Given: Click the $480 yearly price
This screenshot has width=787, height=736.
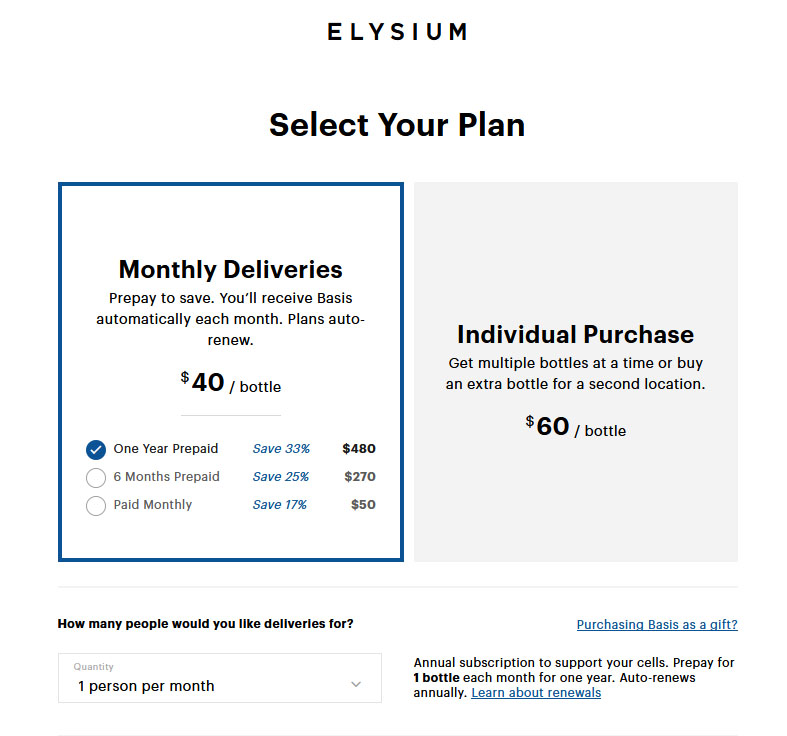Looking at the screenshot, I should click(359, 449).
